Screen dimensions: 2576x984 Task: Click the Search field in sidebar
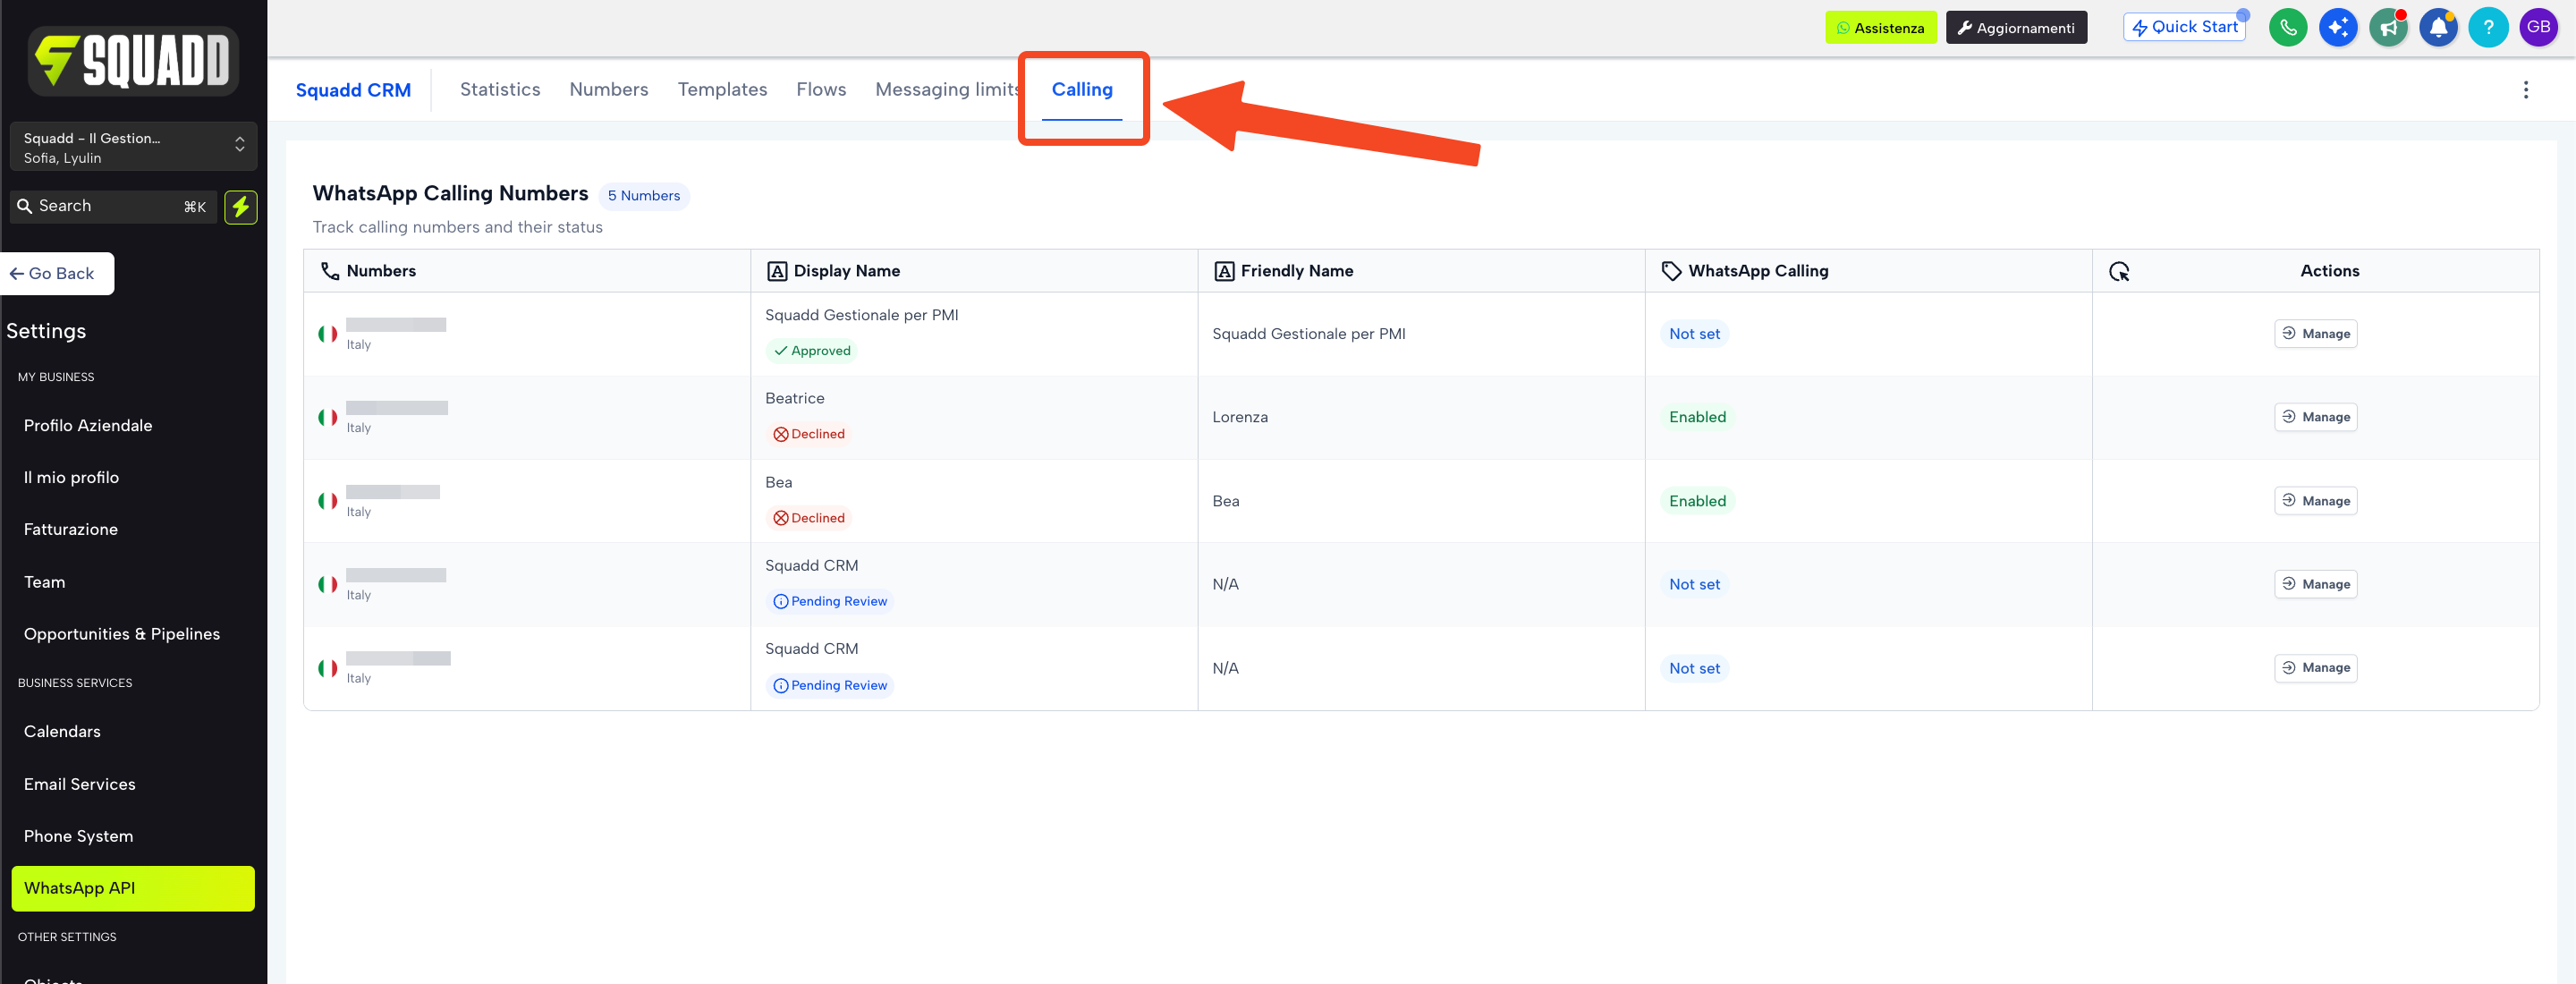[113, 207]
